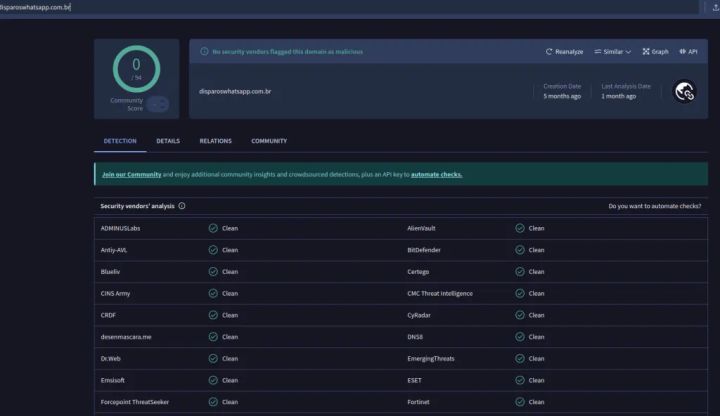This screenshot has height=416, width=720.
Task: Click info icon in no-vendors-flagged banner
Action: [x=204, y=51]
